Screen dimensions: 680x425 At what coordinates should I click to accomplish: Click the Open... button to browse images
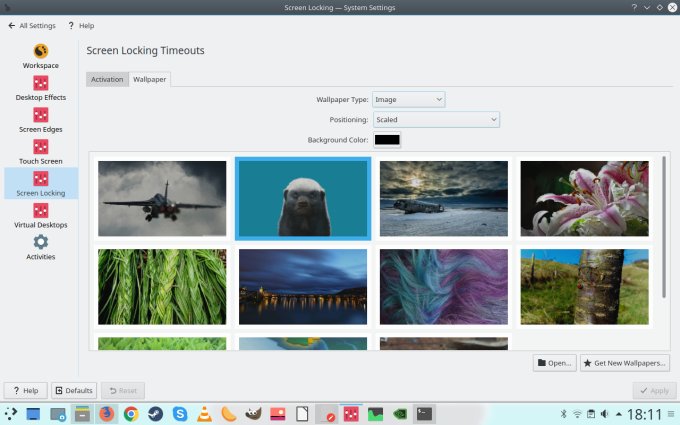click(554, 363)
